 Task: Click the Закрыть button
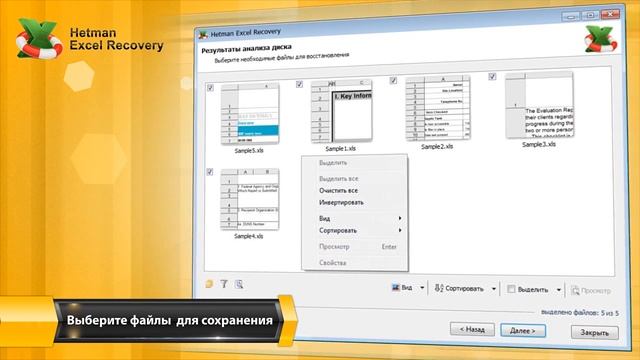point(595,333)
